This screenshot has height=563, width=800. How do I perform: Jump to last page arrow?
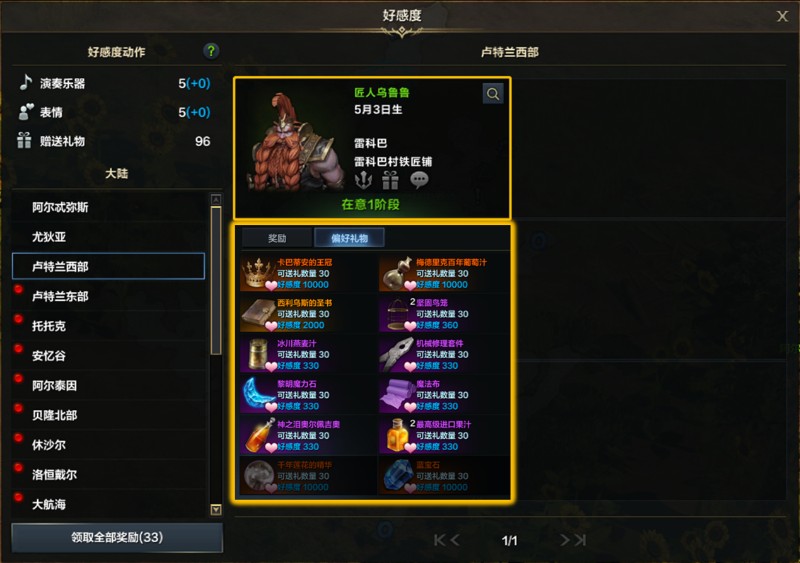pyautogui.click(x=581, y=540)
